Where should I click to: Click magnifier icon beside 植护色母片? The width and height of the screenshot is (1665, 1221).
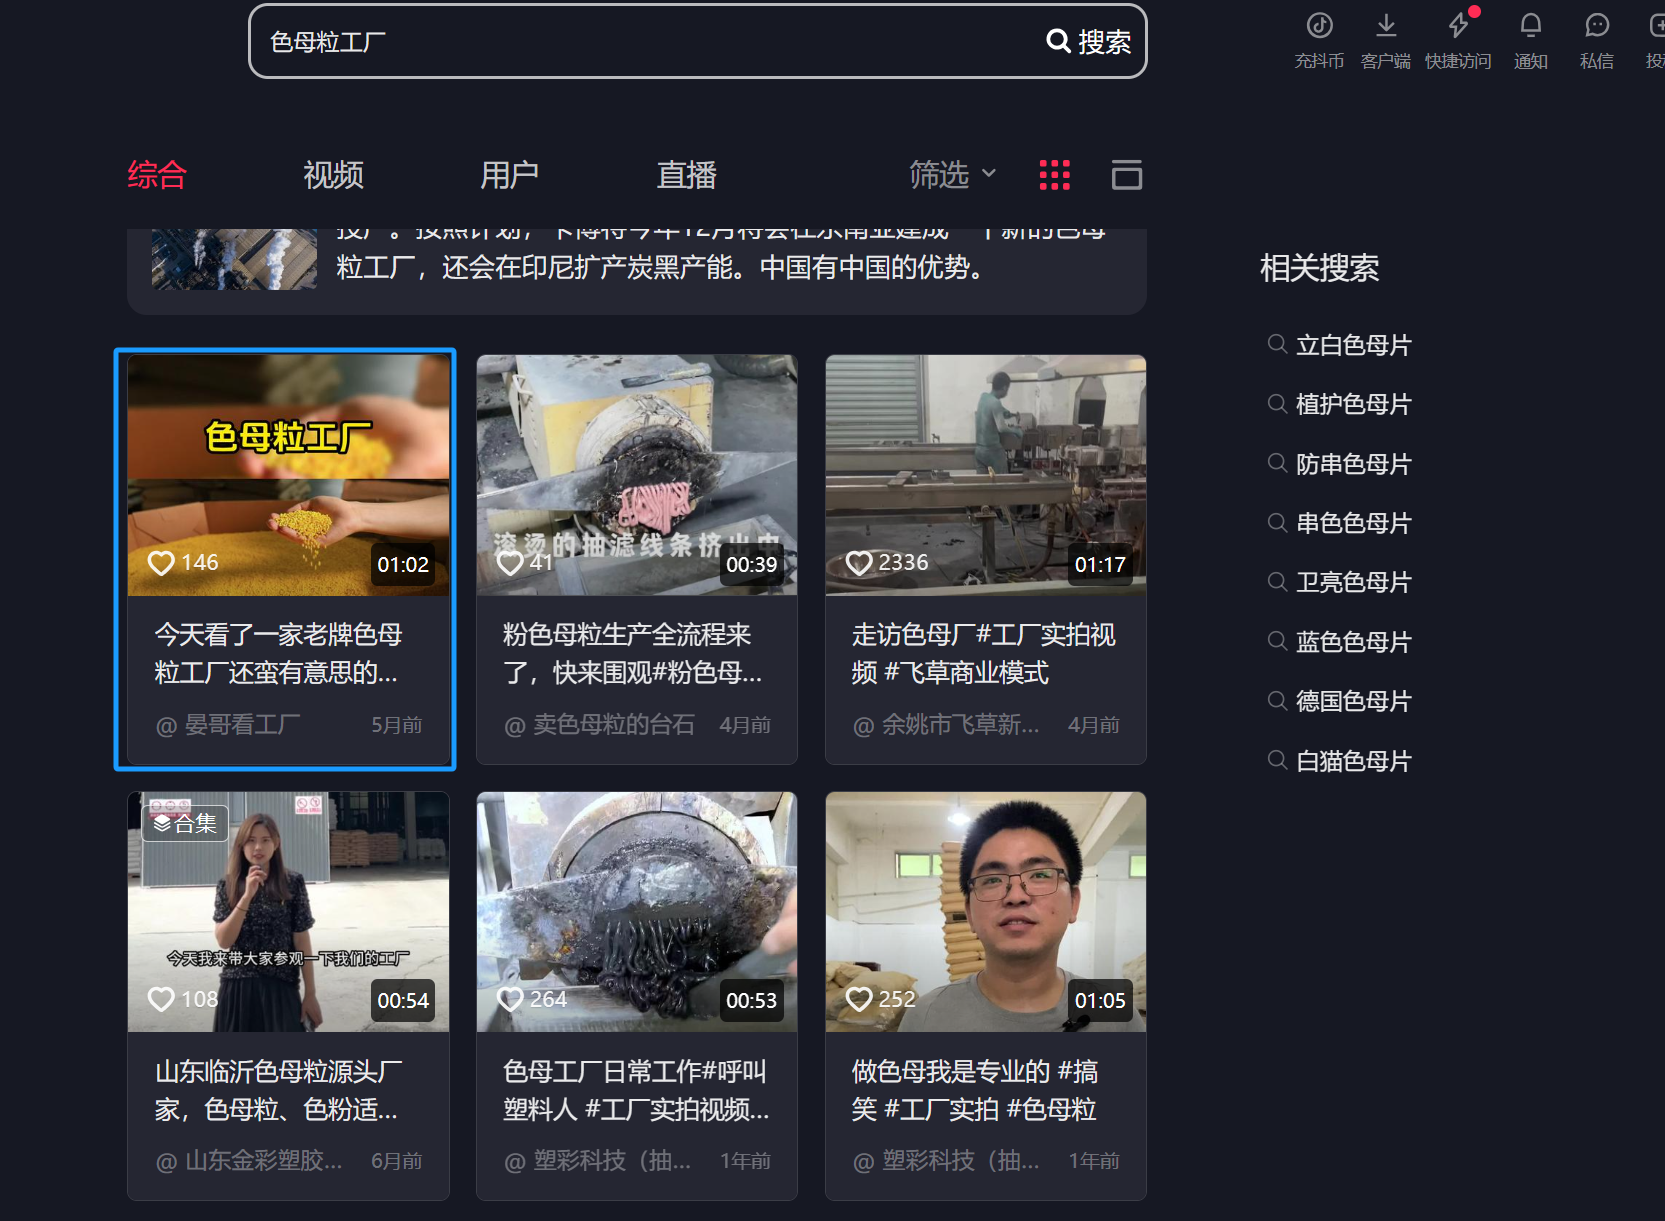(1277, 403)
